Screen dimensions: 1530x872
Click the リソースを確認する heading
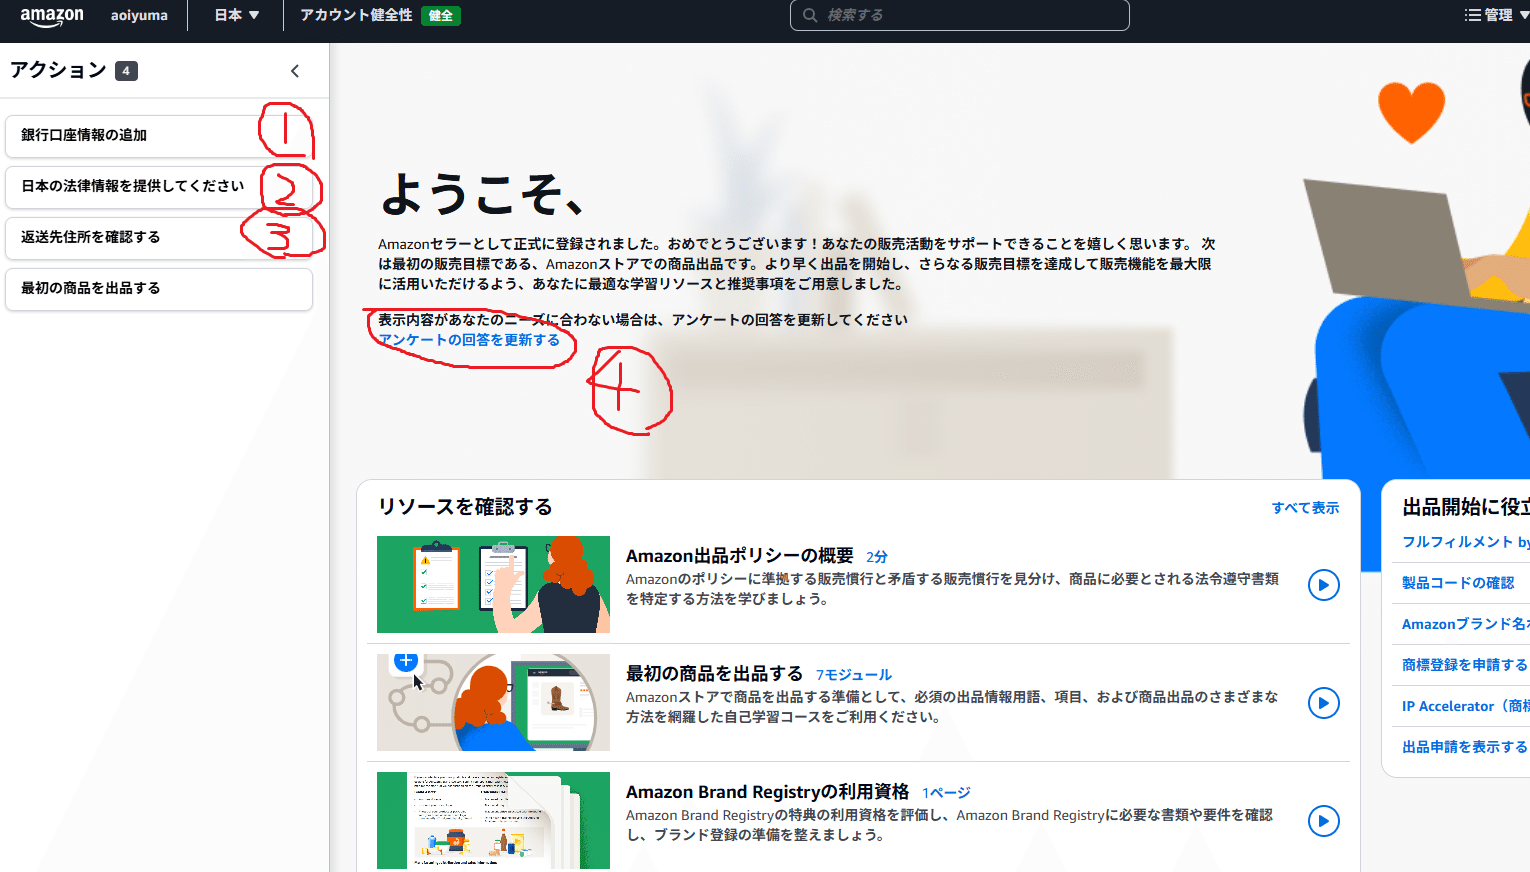click(465, 507)
